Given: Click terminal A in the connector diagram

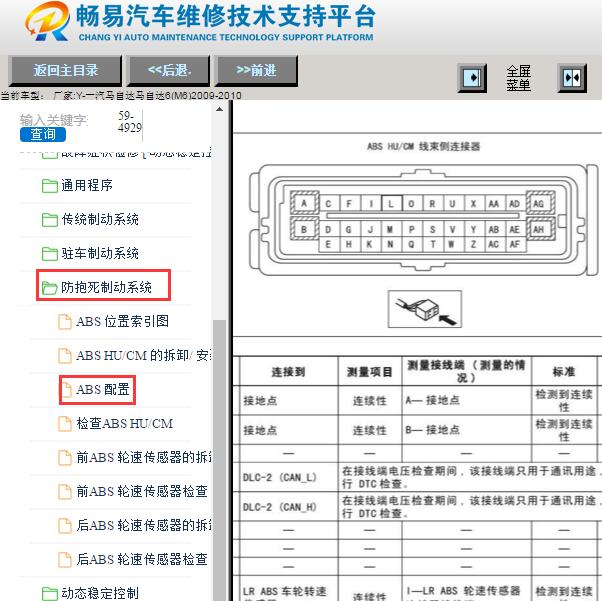Looking at the screenshot, I should coord(304,203).
